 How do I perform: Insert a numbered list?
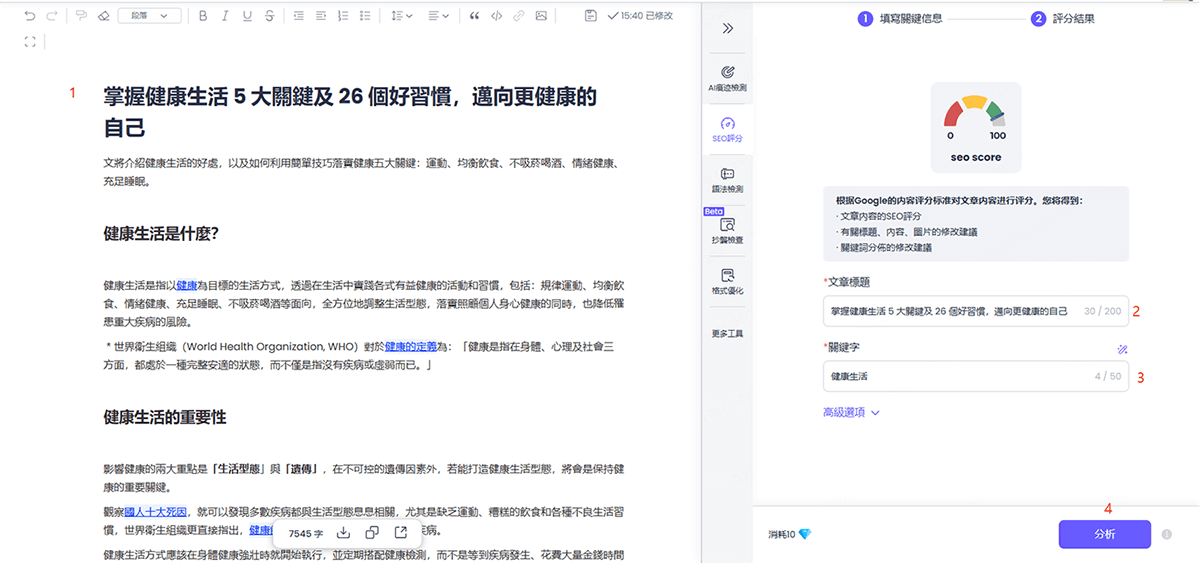point(343,16)
